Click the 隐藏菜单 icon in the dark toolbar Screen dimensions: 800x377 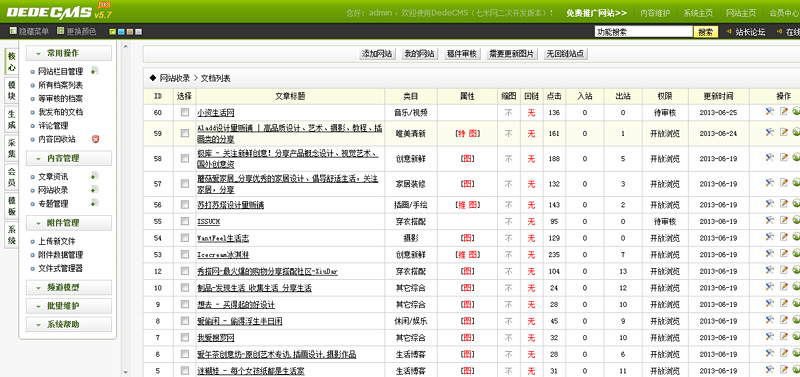click(13, 31)
